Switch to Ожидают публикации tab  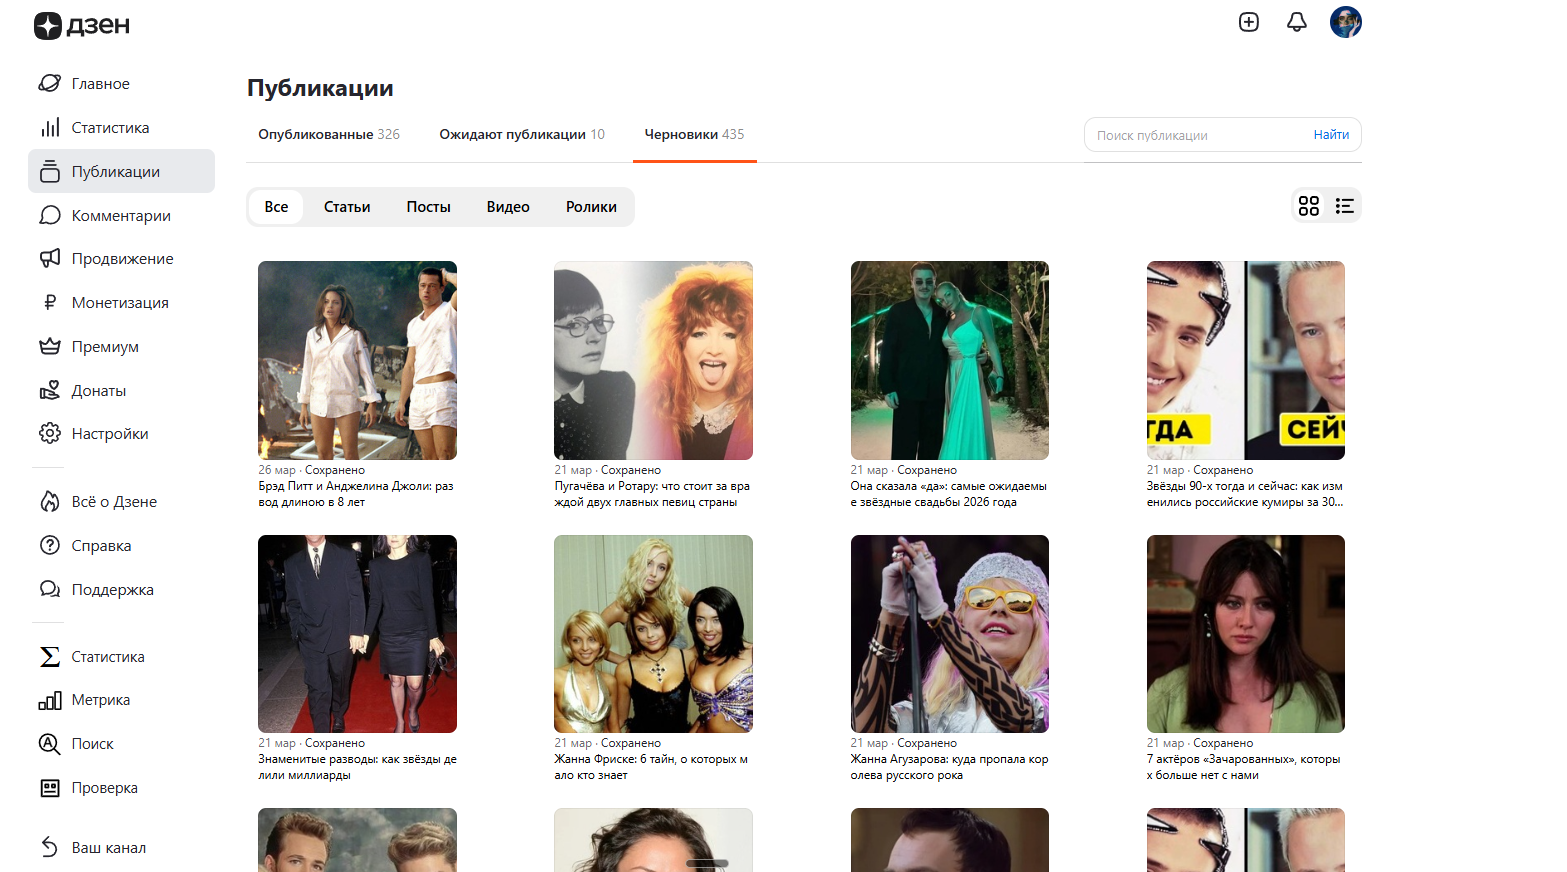[x=521, y=135]
